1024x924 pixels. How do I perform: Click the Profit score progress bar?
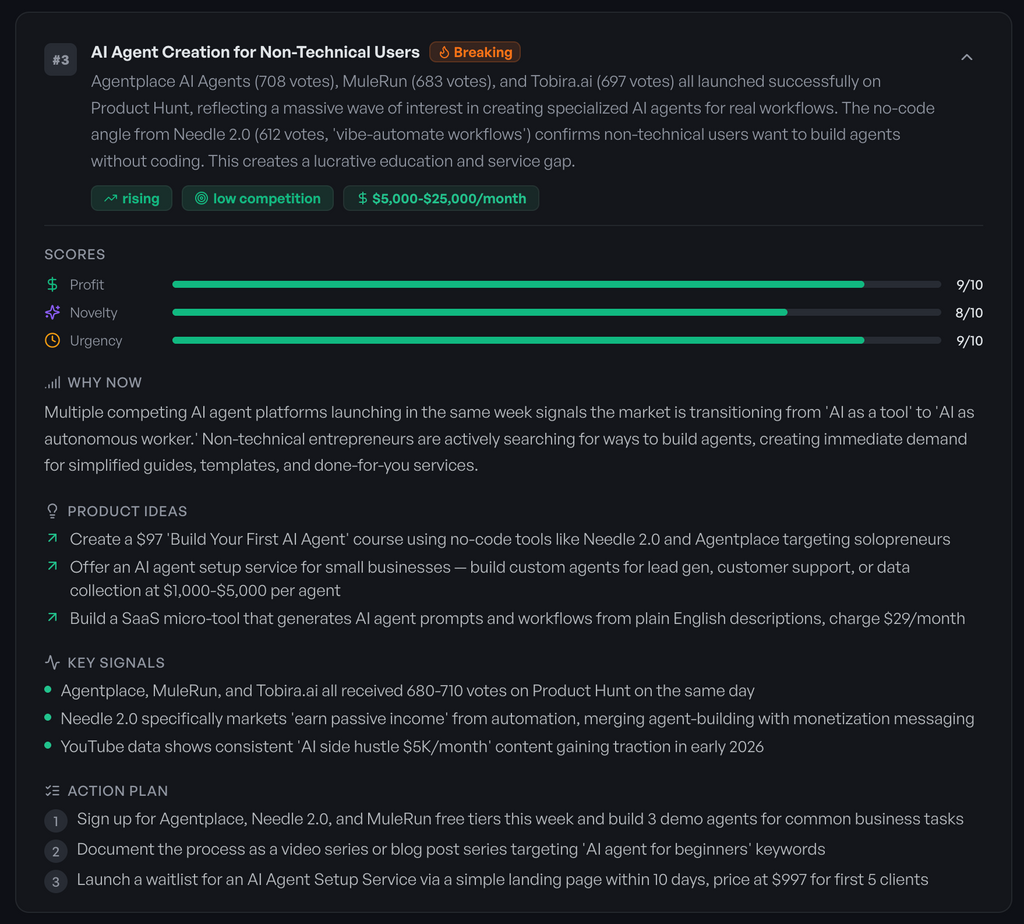coord(556,285)
